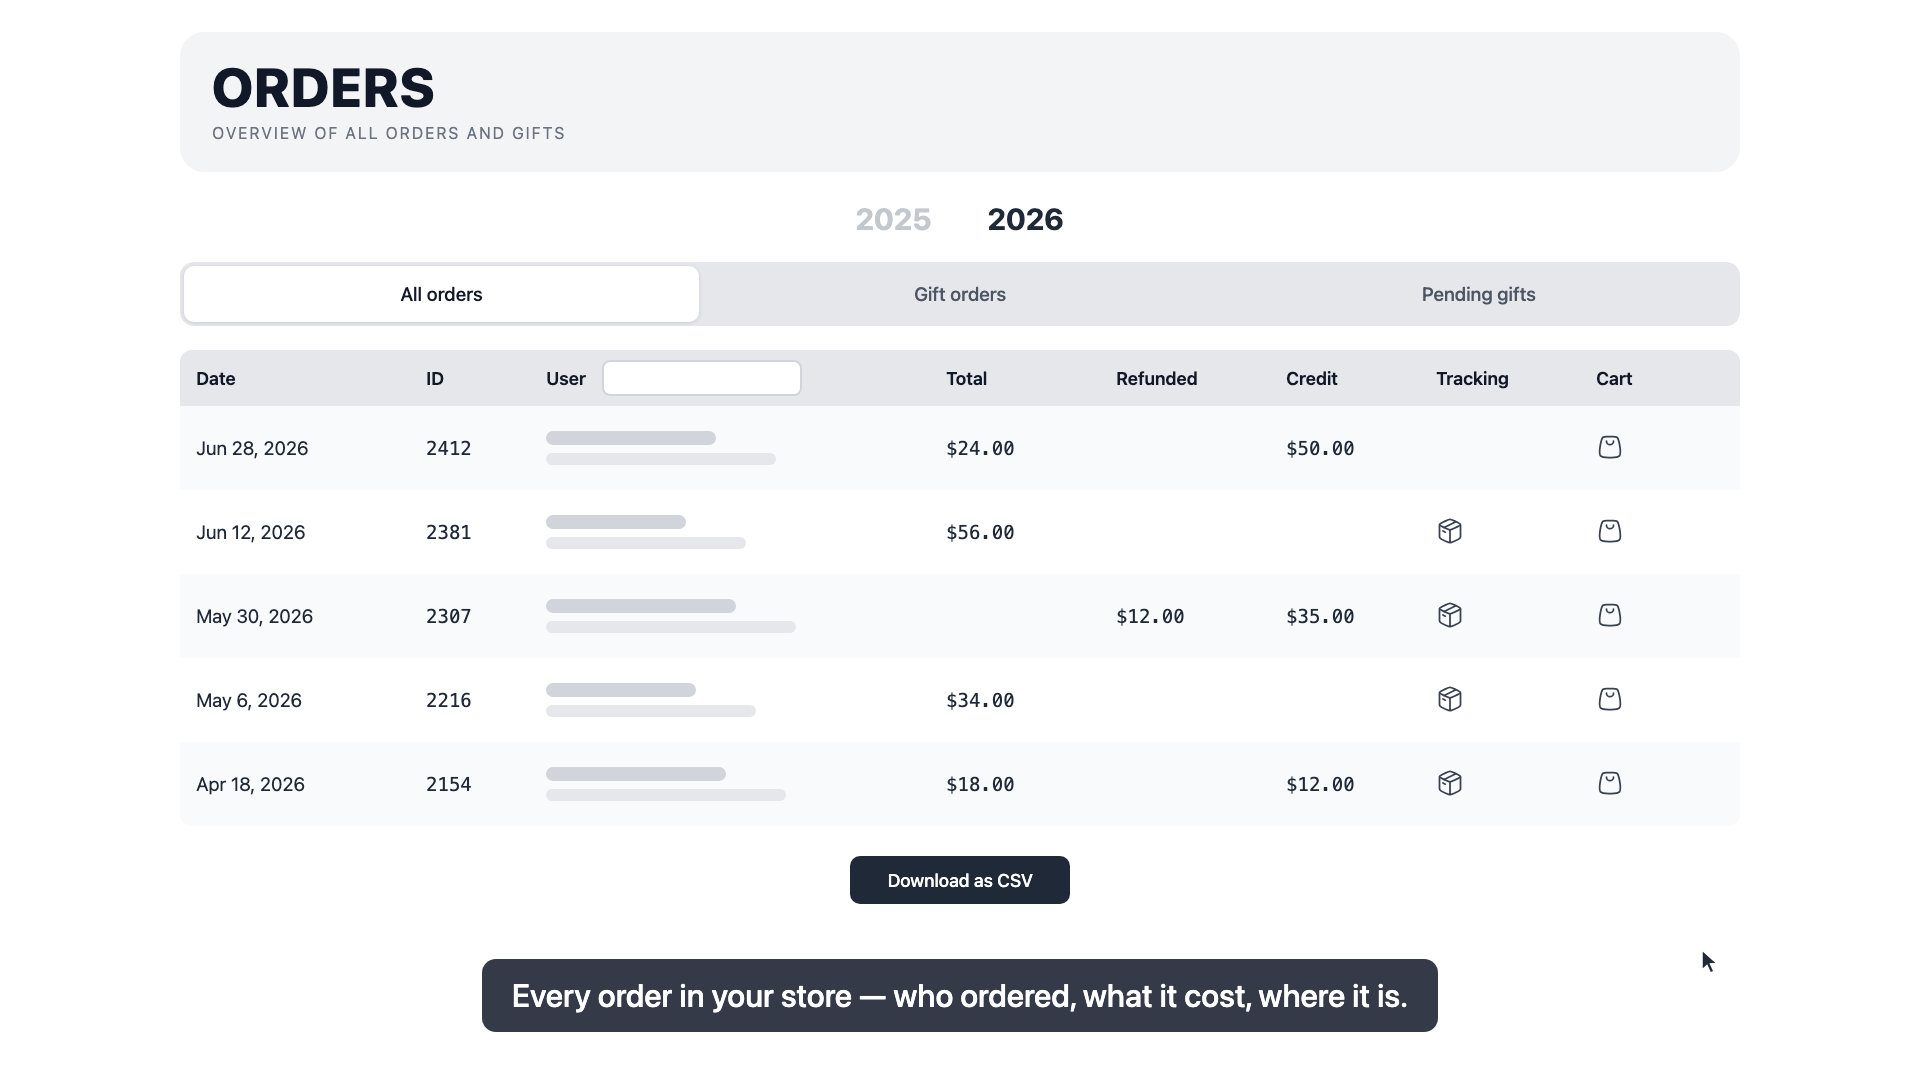Image resolution: width=1920 pixels, height=1080 pixels.
Task: Switch to the 2025 year tab
Action: [893, 219]
